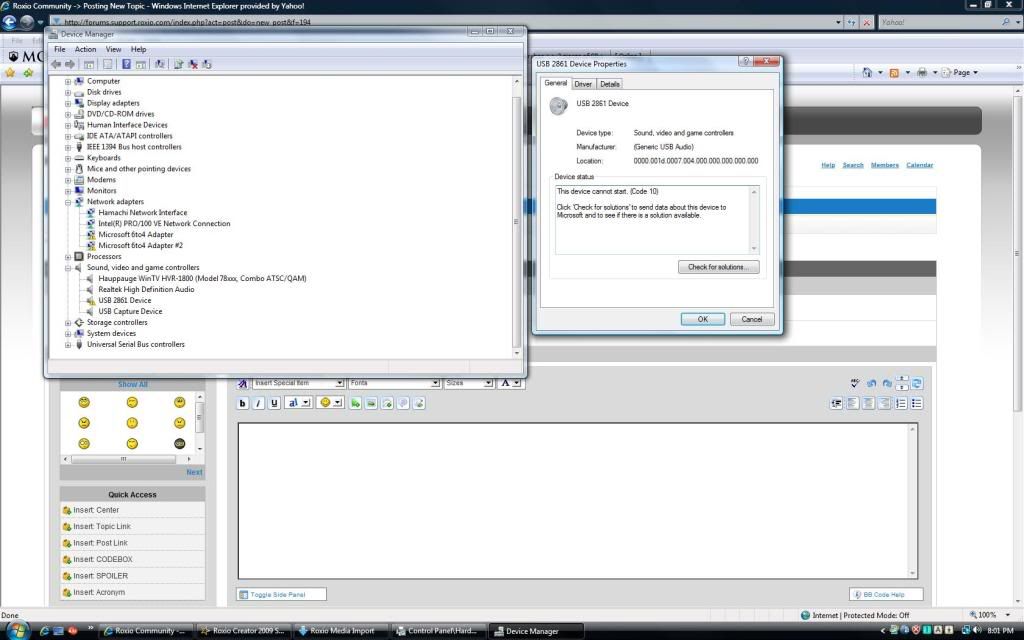
Task: Click the undo icon in forum editor
Action: [871, 383]
